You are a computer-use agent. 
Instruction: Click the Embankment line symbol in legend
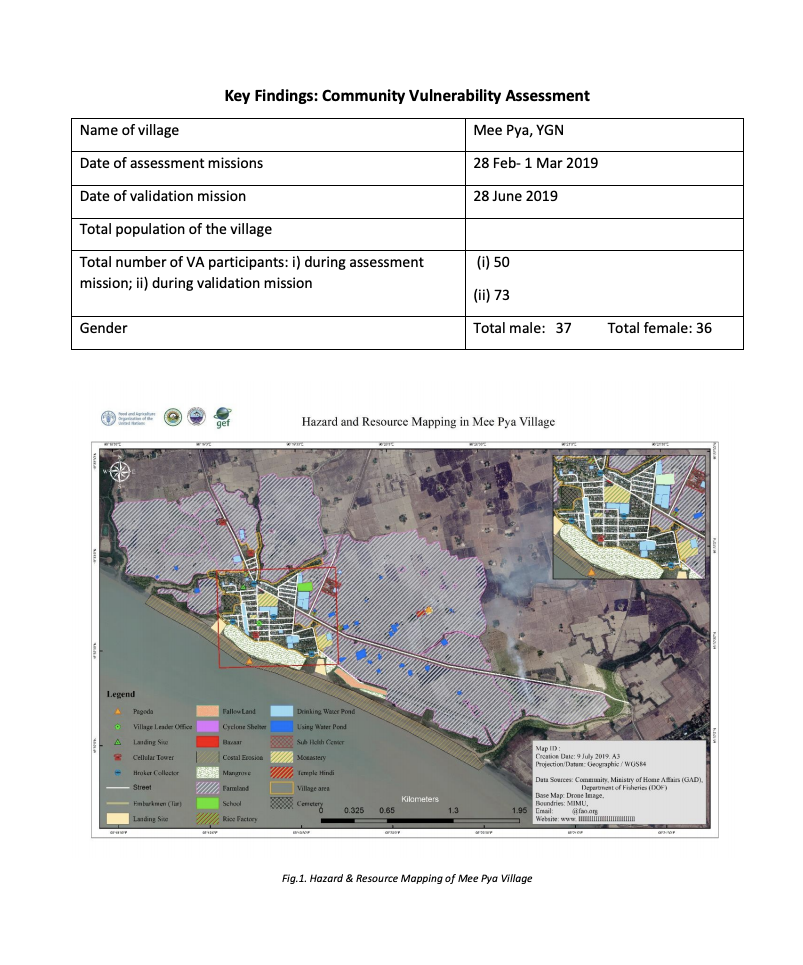(118, 803)
